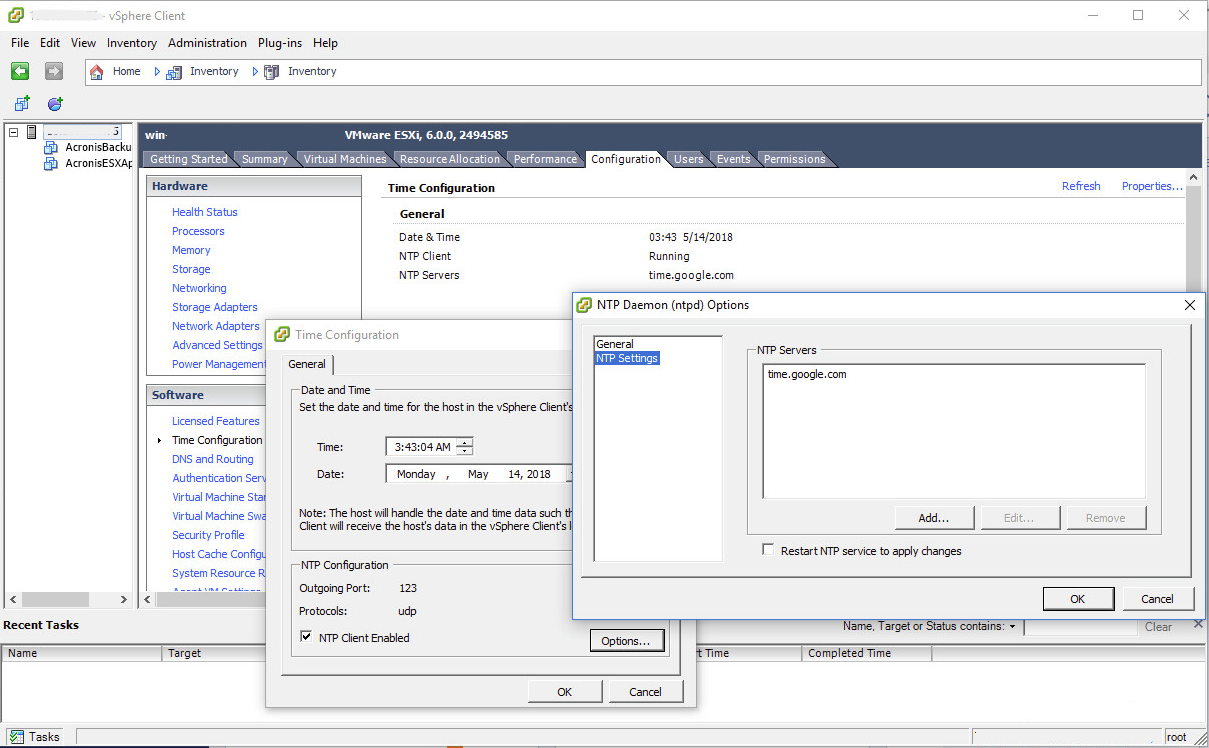Click the Properties... link
Viewport: 1209px width, 748px height.
(1152, 186)
